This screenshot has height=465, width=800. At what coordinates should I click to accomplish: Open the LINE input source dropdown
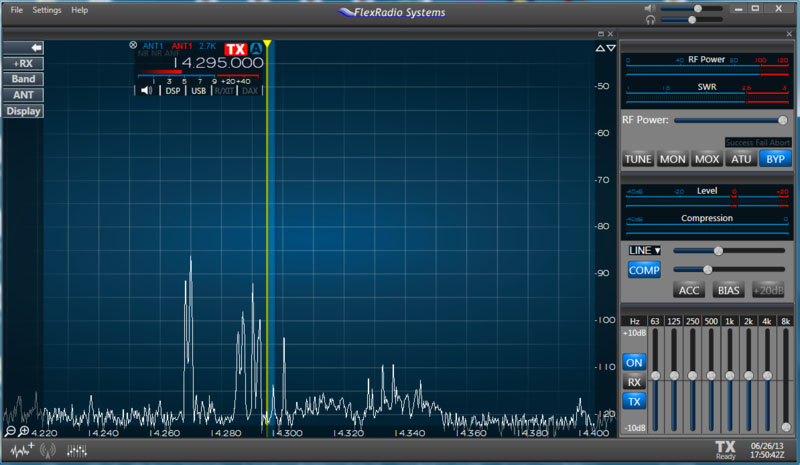click(645, 251)
